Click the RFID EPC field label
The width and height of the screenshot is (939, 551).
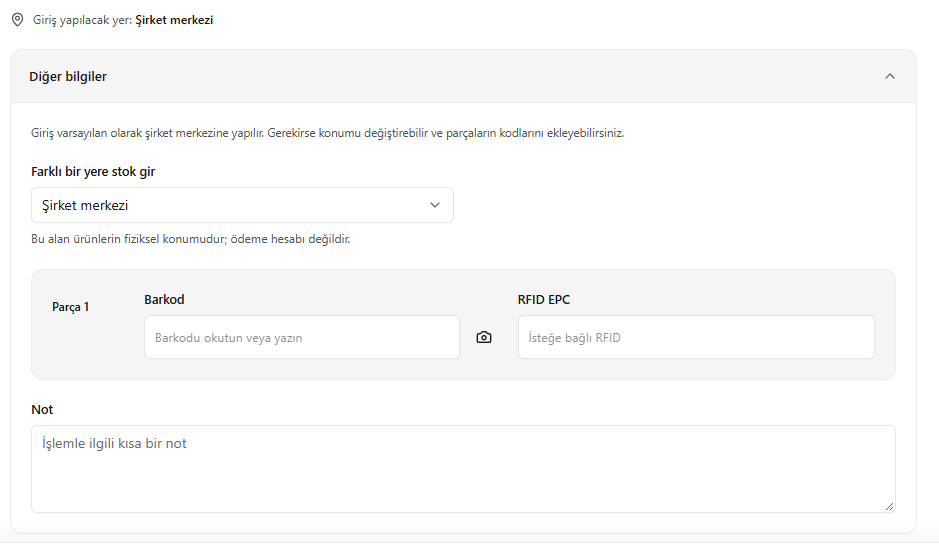pyautogui.click(x=544, y=299)
